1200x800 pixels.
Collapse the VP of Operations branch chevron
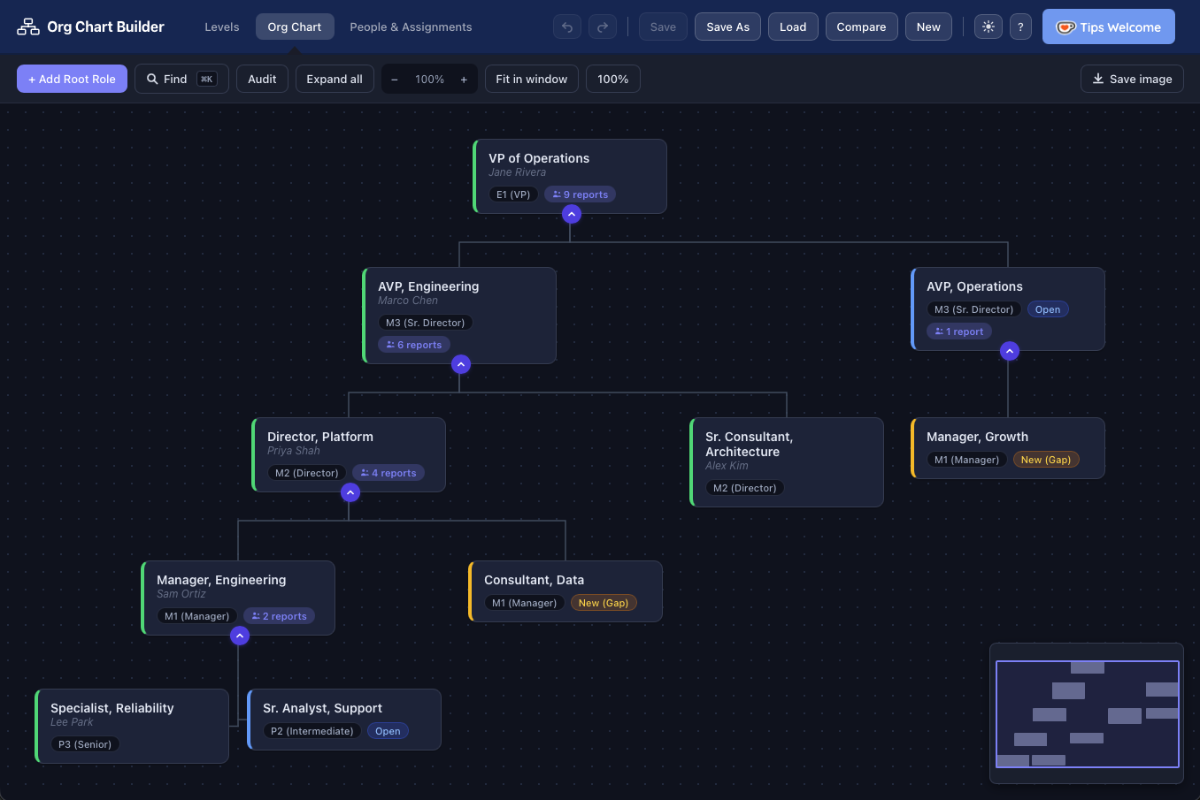pyautogui.click(x=571, y=213)
